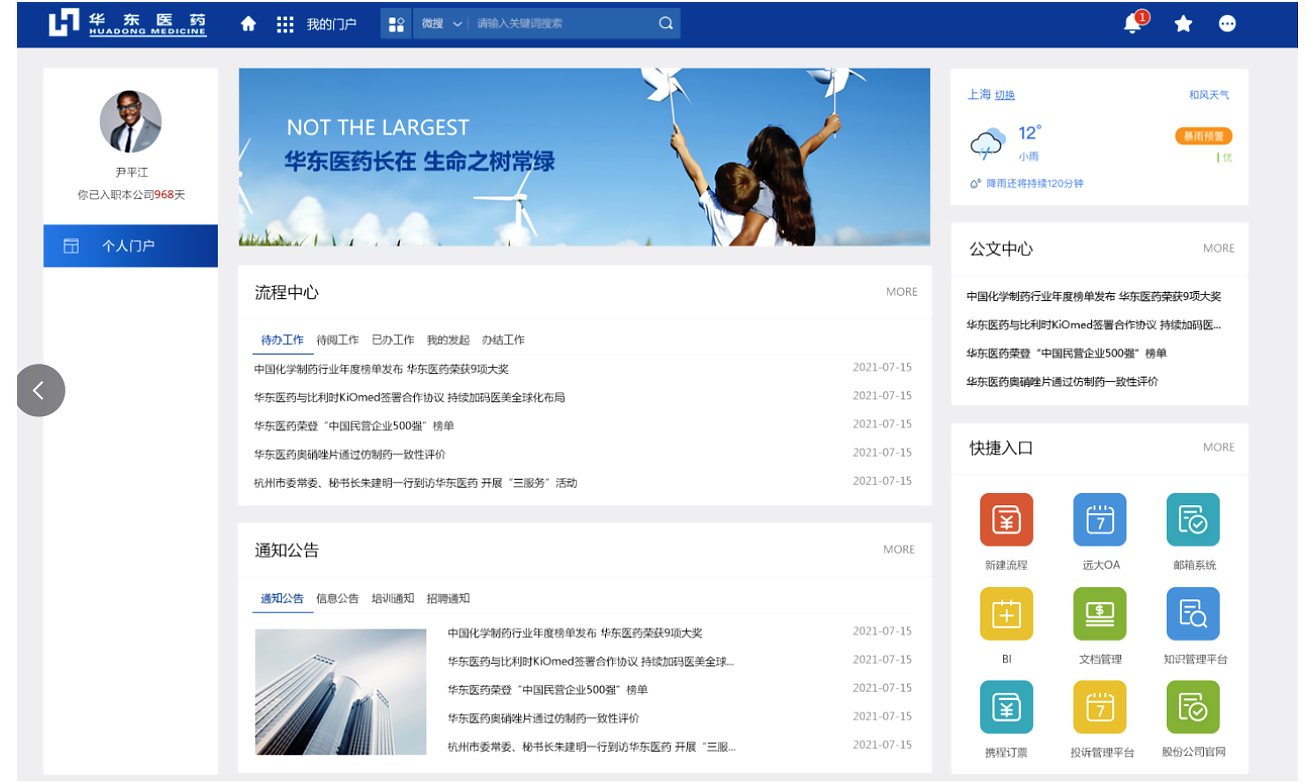Open 华东医药奥硝唑片通过仿制药一致性评价 in 公文中心
The width and height of the screenshot is (1316, 784).
[x=1062, y=382]
